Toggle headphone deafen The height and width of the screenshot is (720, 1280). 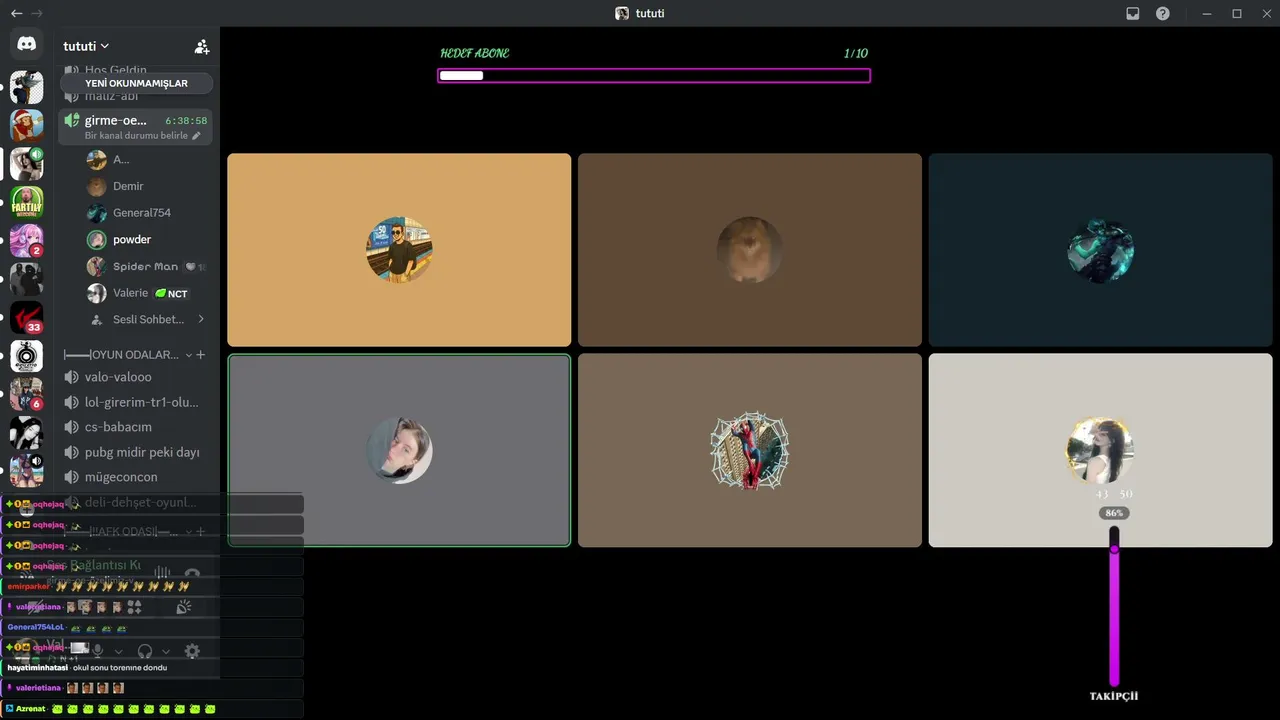[145, 651]
